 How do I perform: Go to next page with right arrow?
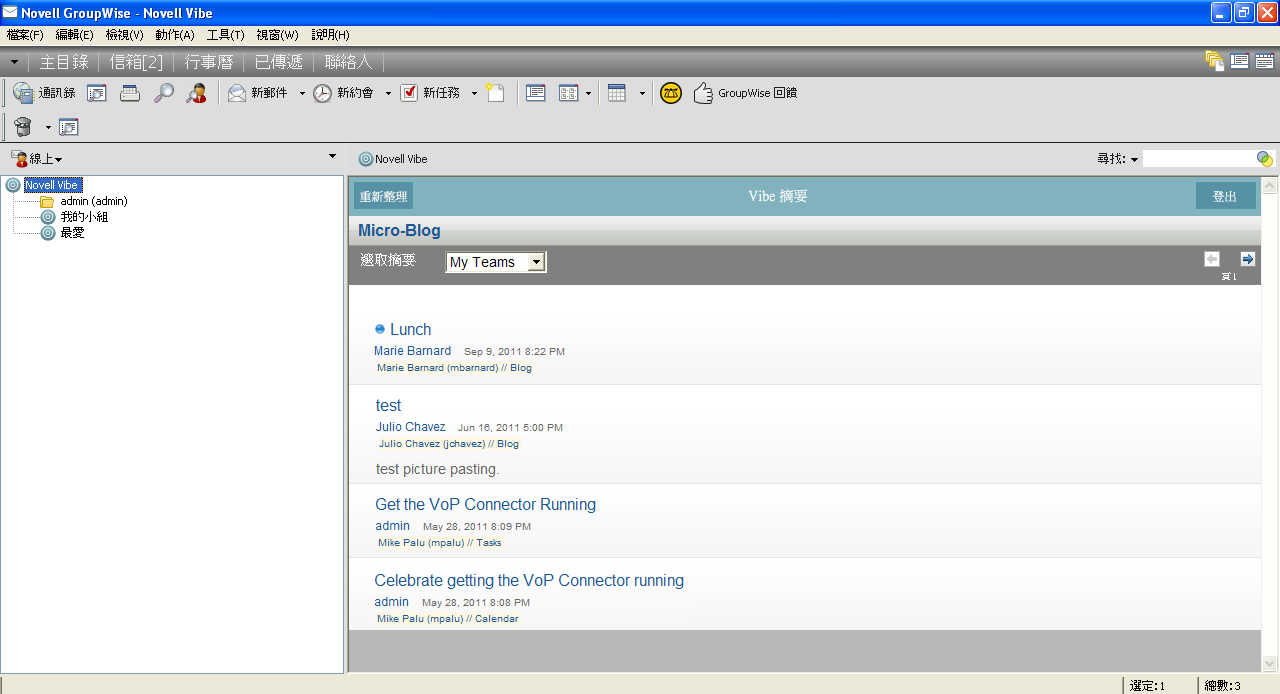(x=1248, y=259)
